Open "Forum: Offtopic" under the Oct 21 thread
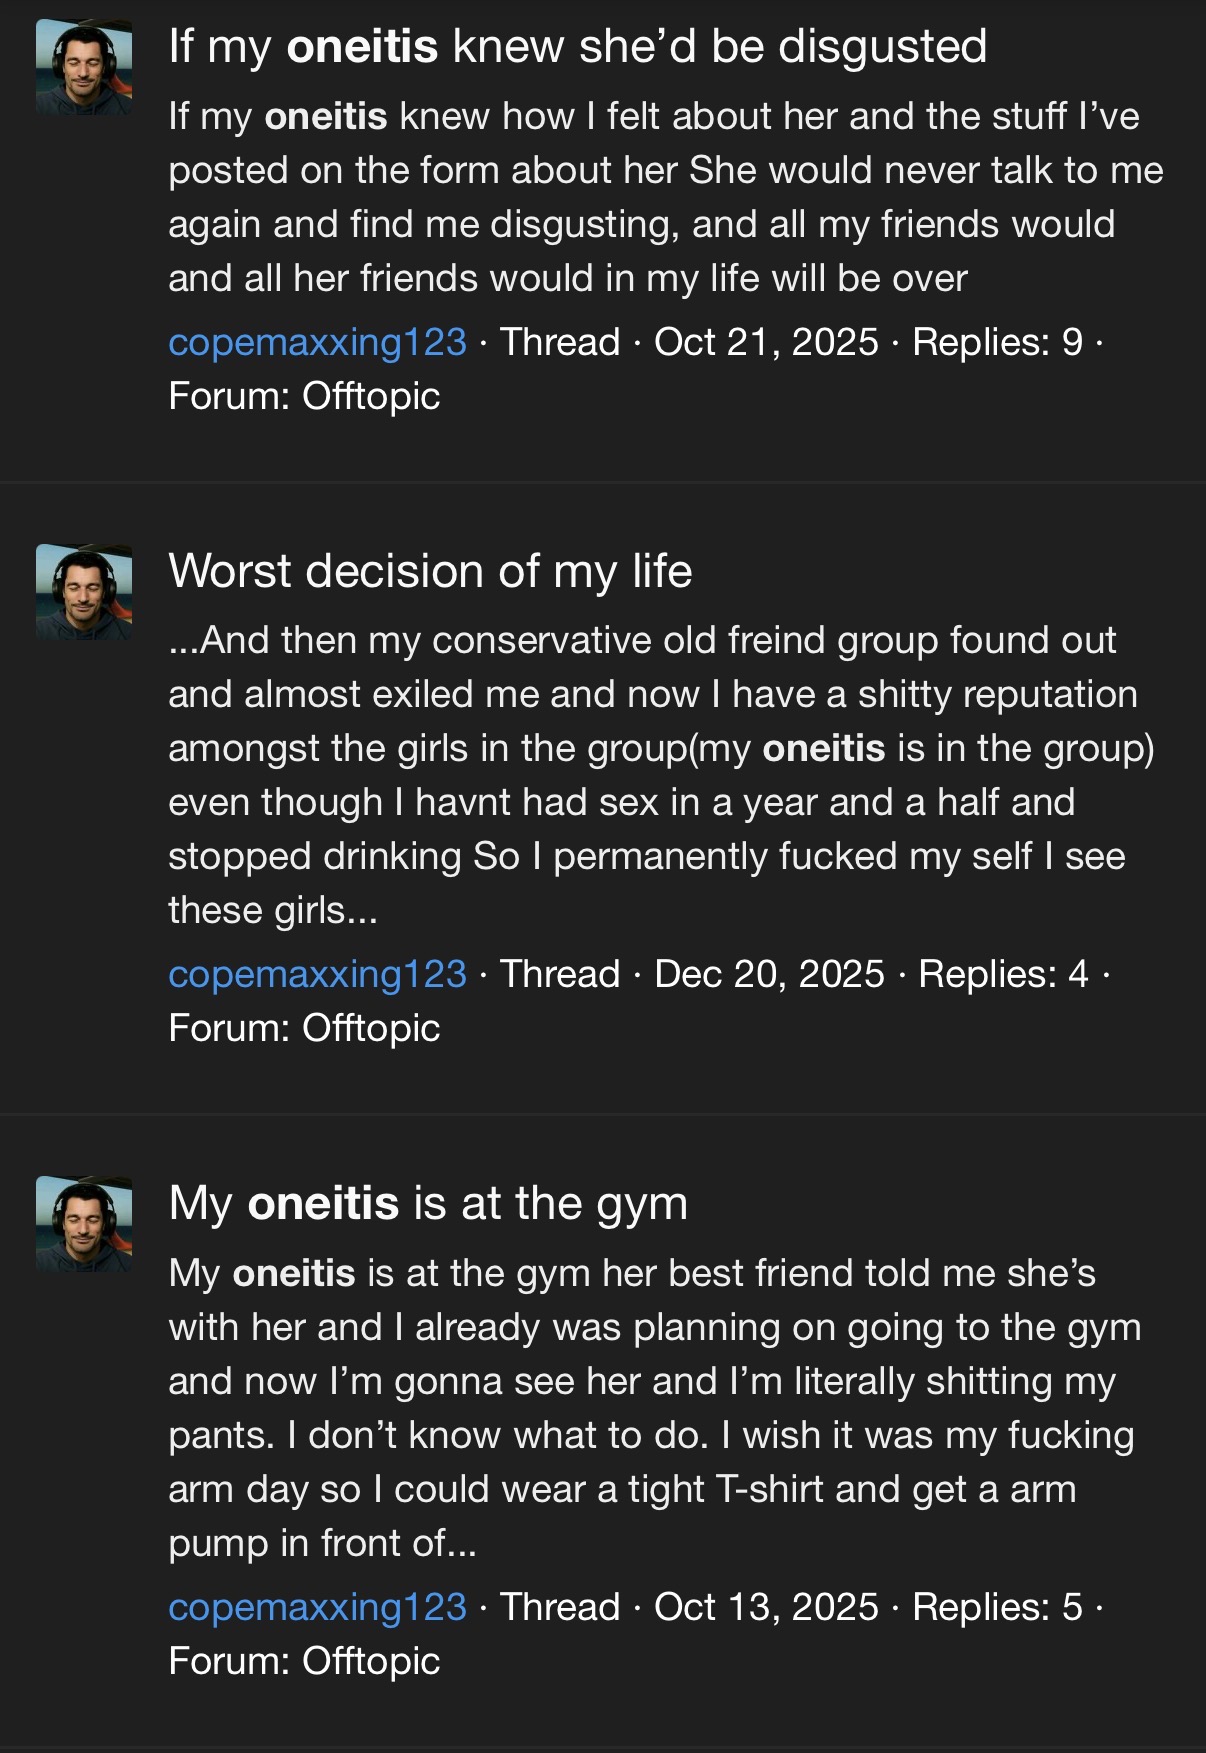Screen dimensions: 1206x1753 (304, 397)
